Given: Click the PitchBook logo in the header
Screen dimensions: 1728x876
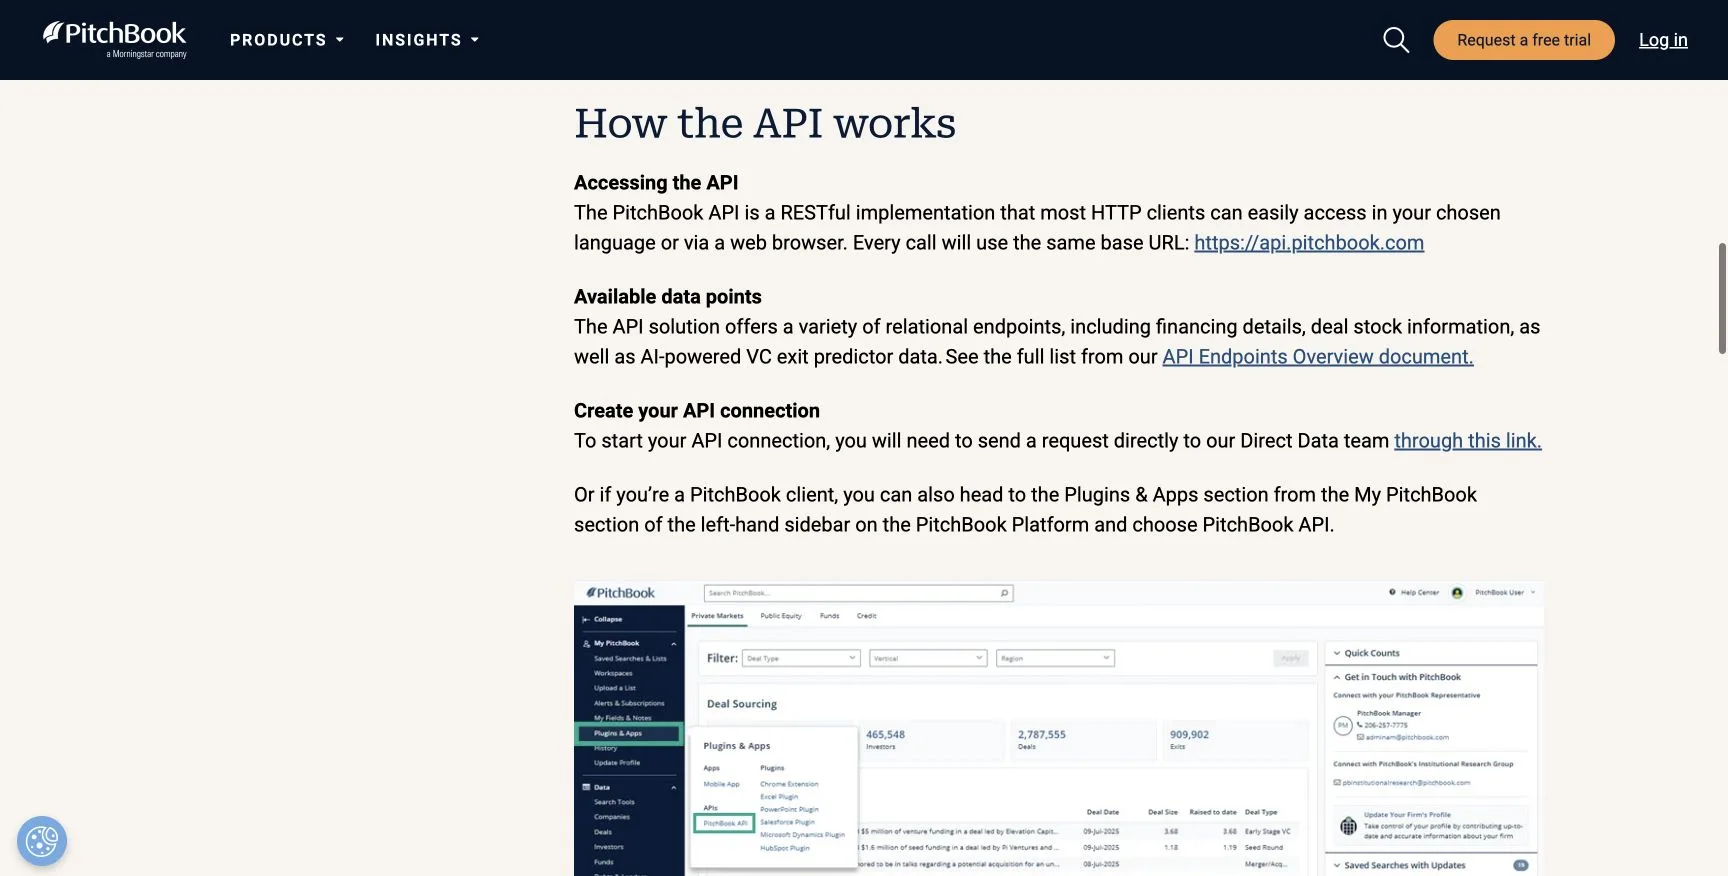Looking at the screenshot, I should coord(114,39).
